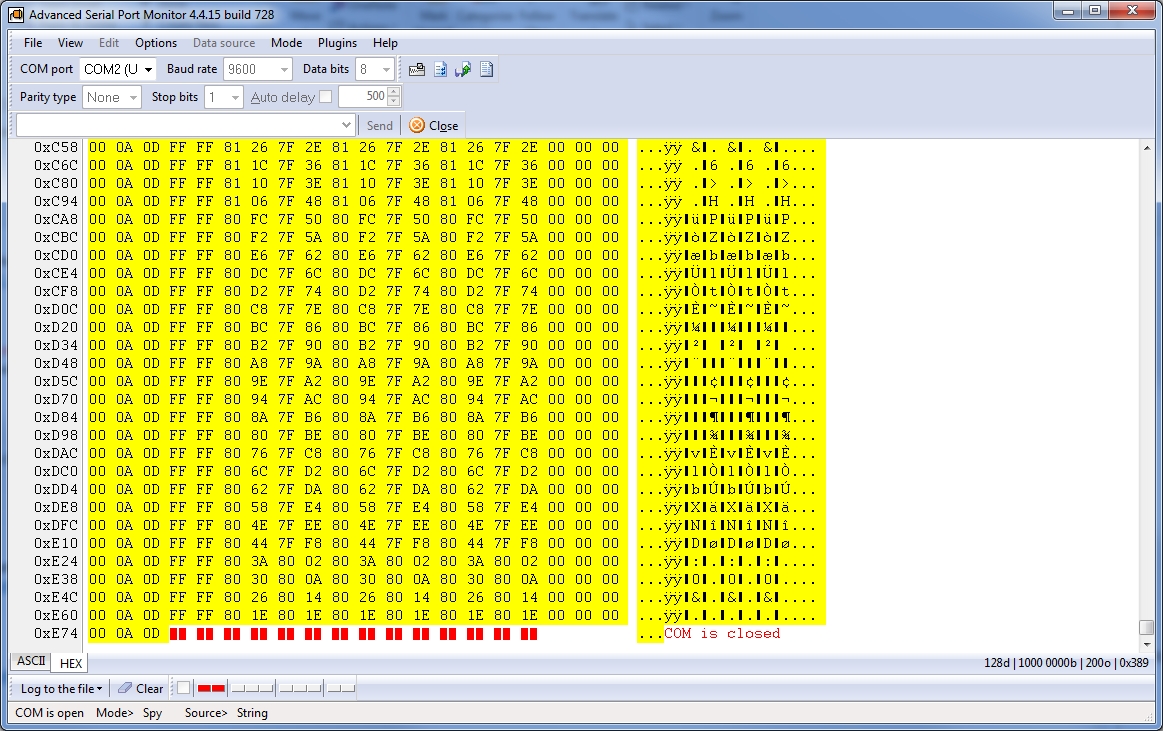The height and width of the screenshot is (731, 1163).
Task: Open the Data source menu
Action: click(224, 43)
